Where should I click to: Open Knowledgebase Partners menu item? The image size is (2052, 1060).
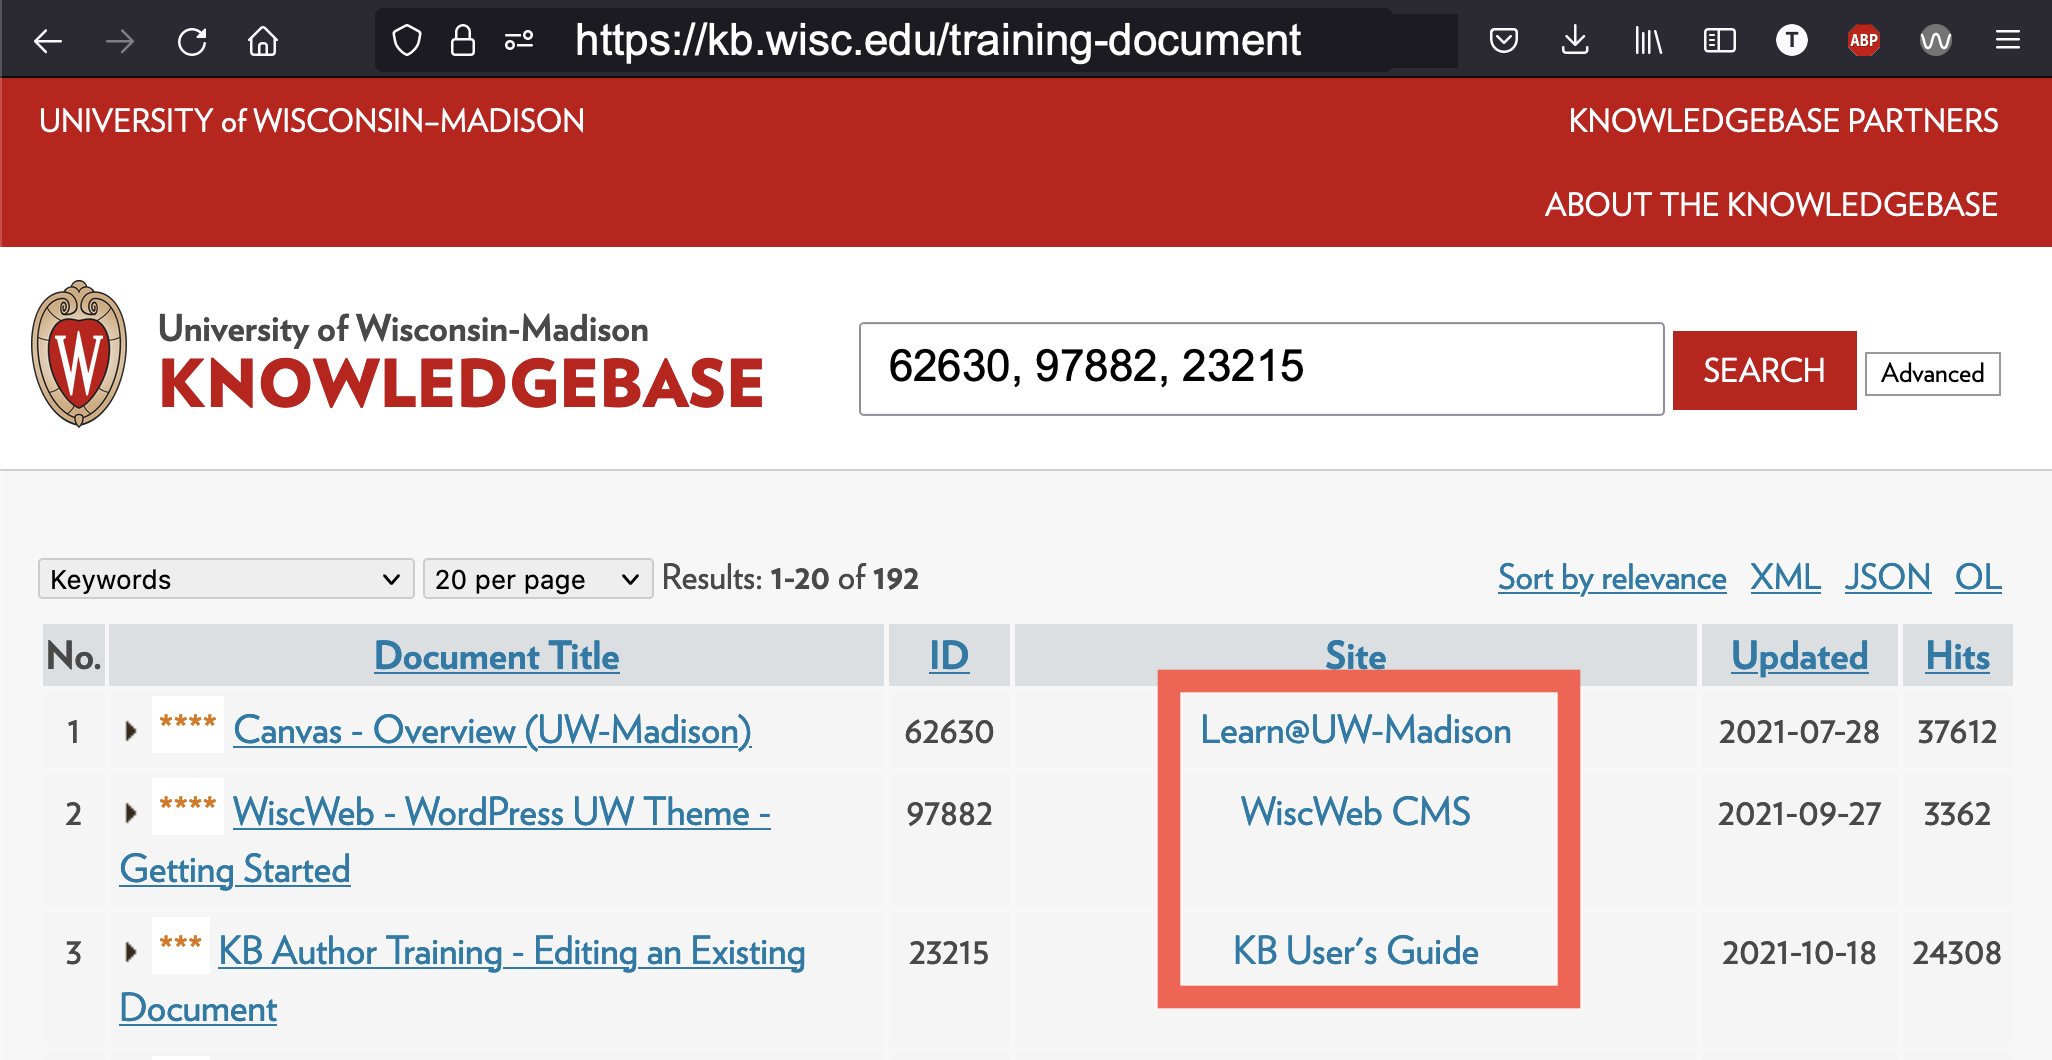(x=1783, y=121)
